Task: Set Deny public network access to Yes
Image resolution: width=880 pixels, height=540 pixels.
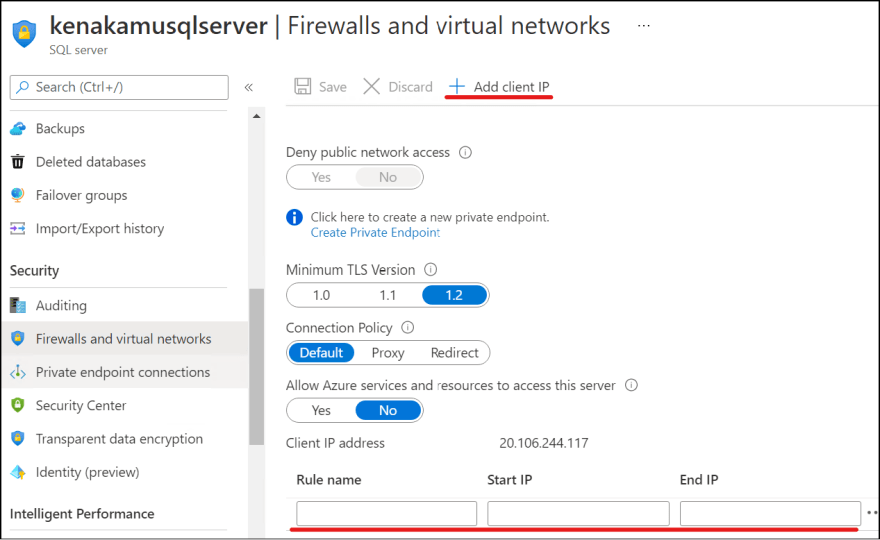Action: tap(321, 177)
